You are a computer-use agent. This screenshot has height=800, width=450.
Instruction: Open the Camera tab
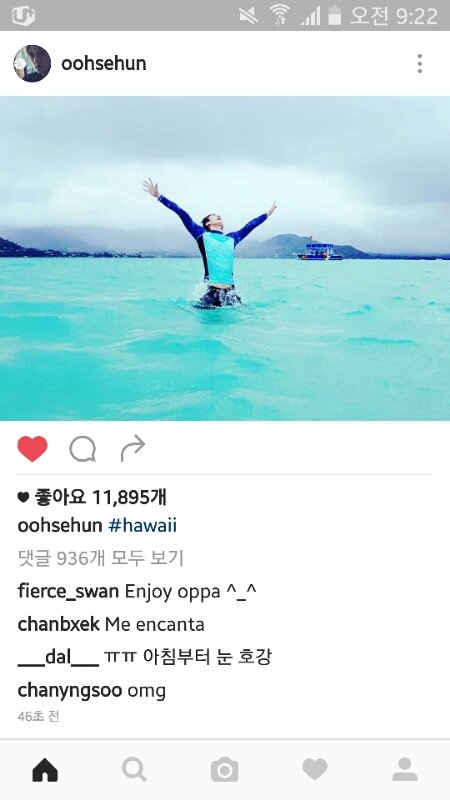224,770
